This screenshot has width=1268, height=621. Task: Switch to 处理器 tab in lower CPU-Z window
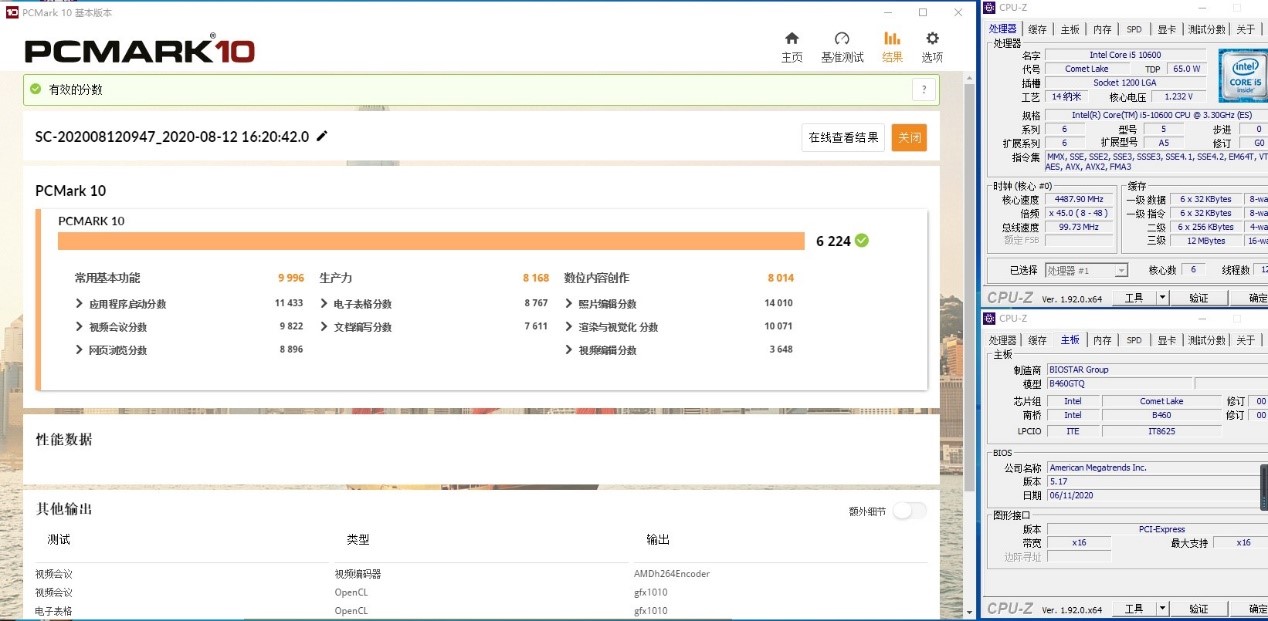tap(1002, 340)
